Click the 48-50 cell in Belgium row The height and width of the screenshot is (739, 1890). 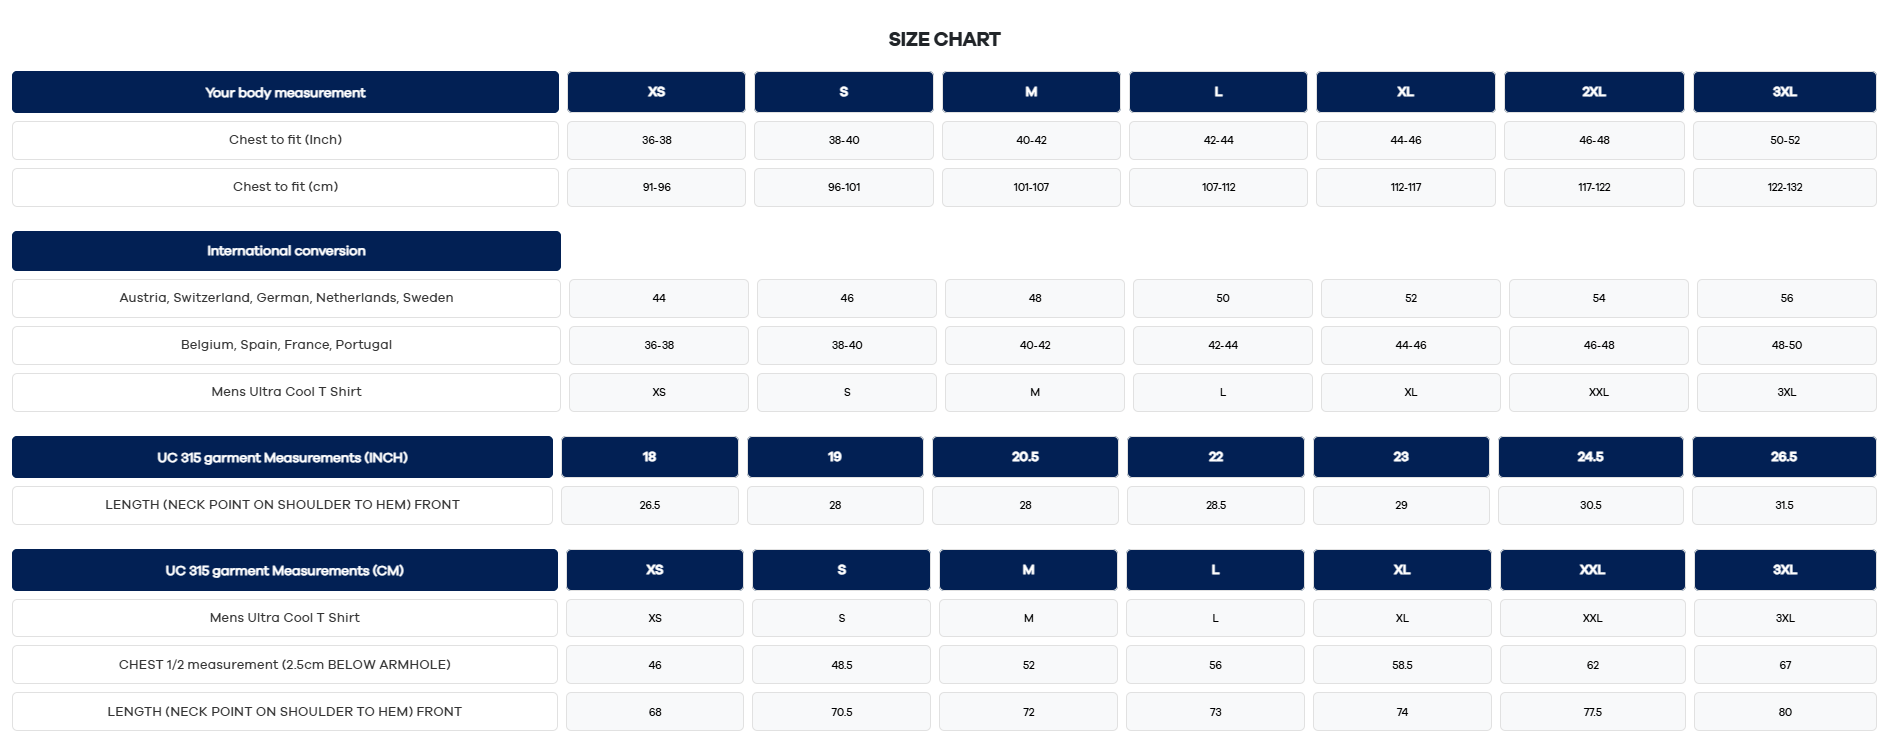pos(1786,345)
